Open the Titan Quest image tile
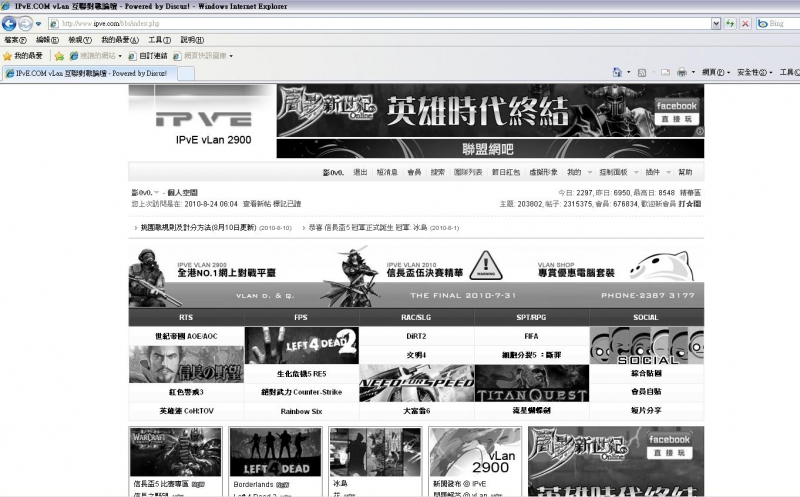The height and width of the screenshot is (497, 800). click(x=532, y=383)
